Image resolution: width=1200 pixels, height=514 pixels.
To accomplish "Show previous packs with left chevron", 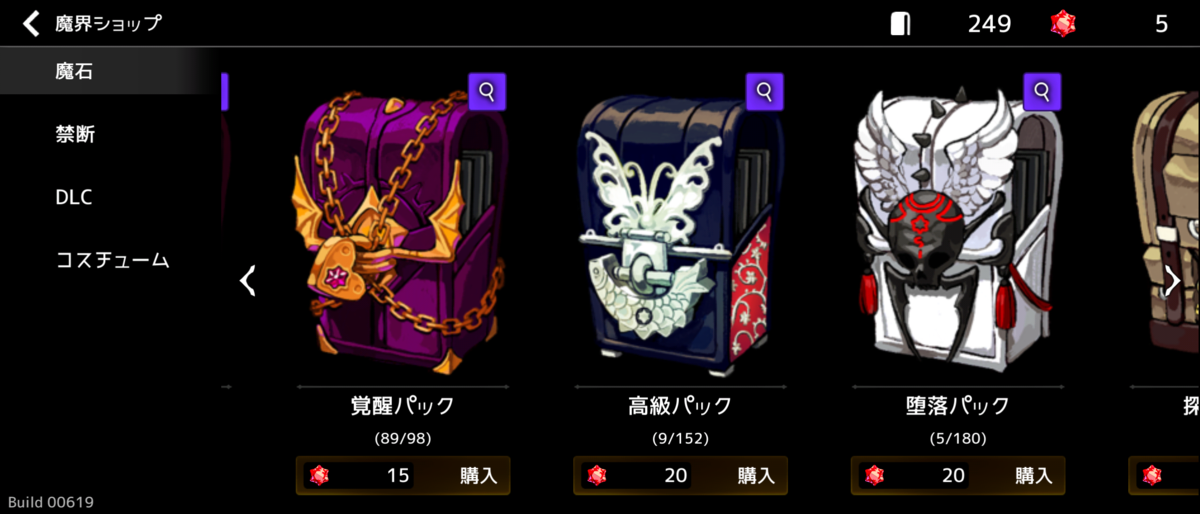I will pyautogui.click(x=248, y=281).
